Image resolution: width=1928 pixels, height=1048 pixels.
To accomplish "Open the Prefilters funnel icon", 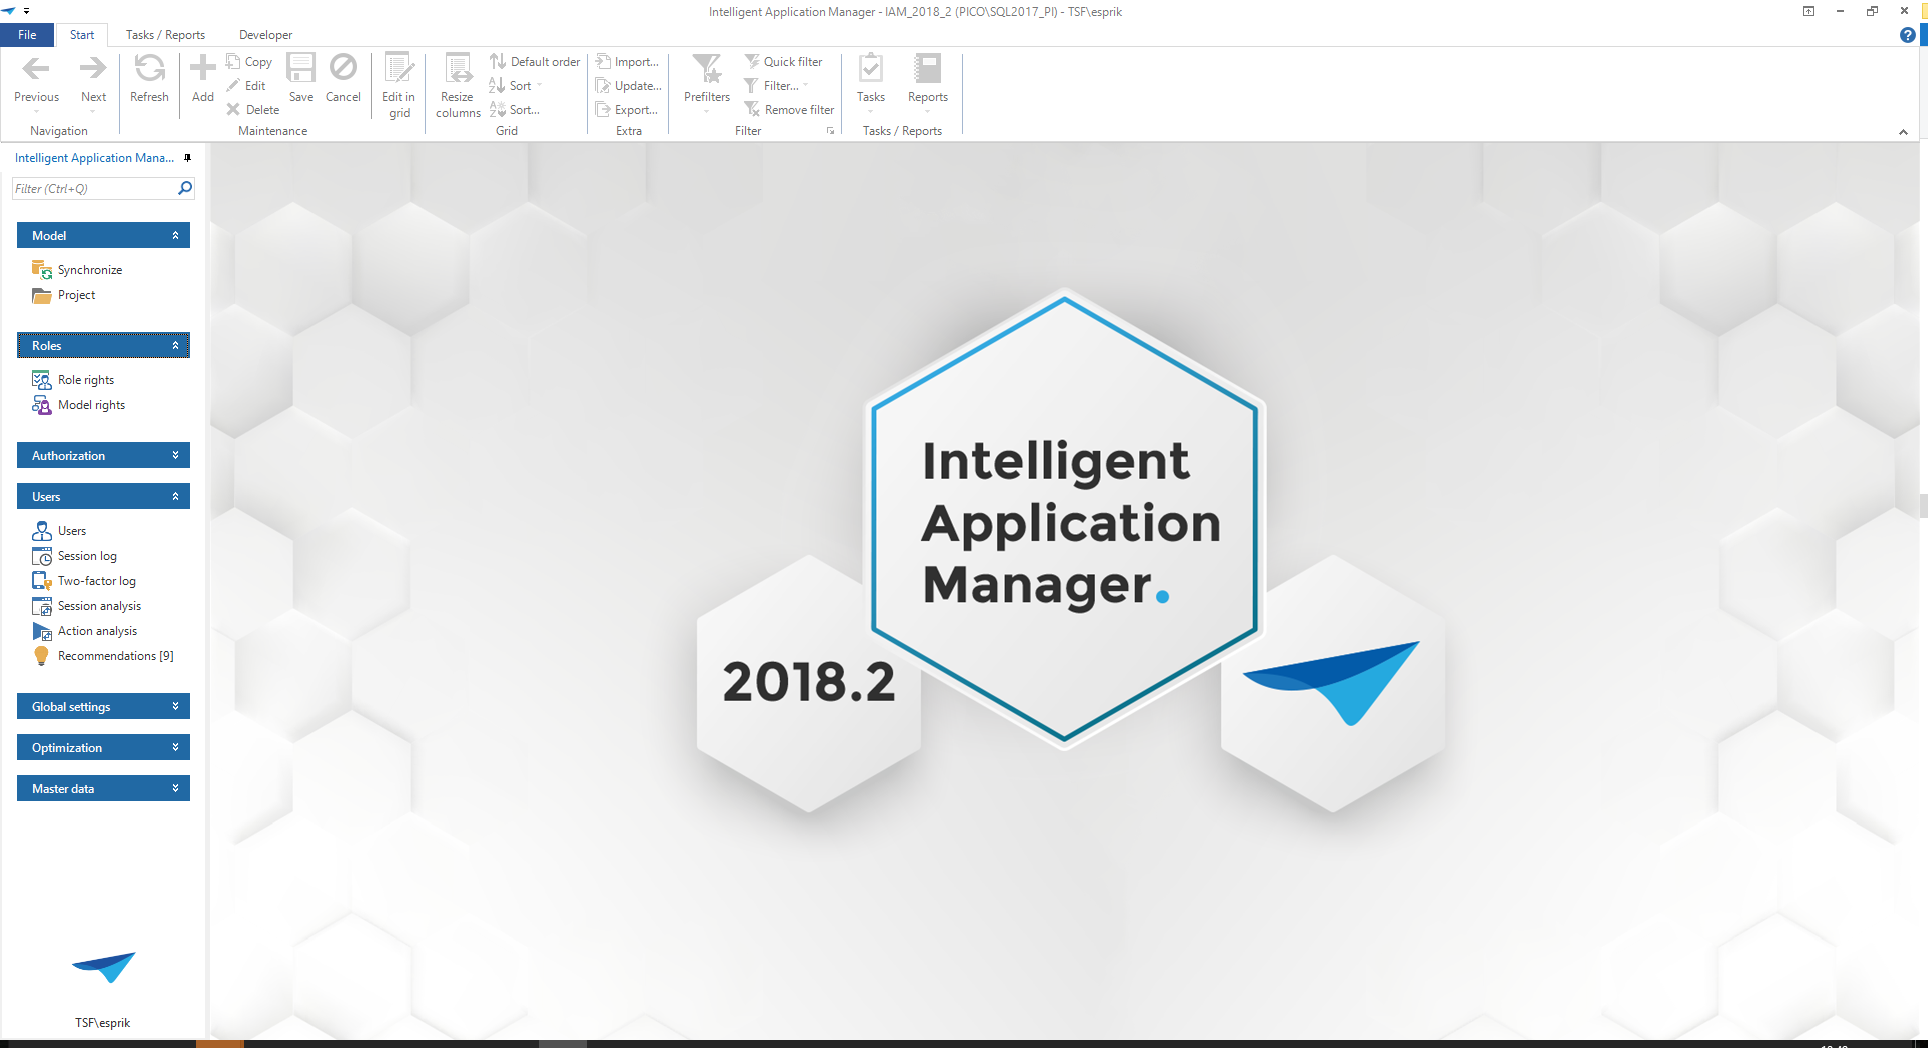I will [706, 70].
